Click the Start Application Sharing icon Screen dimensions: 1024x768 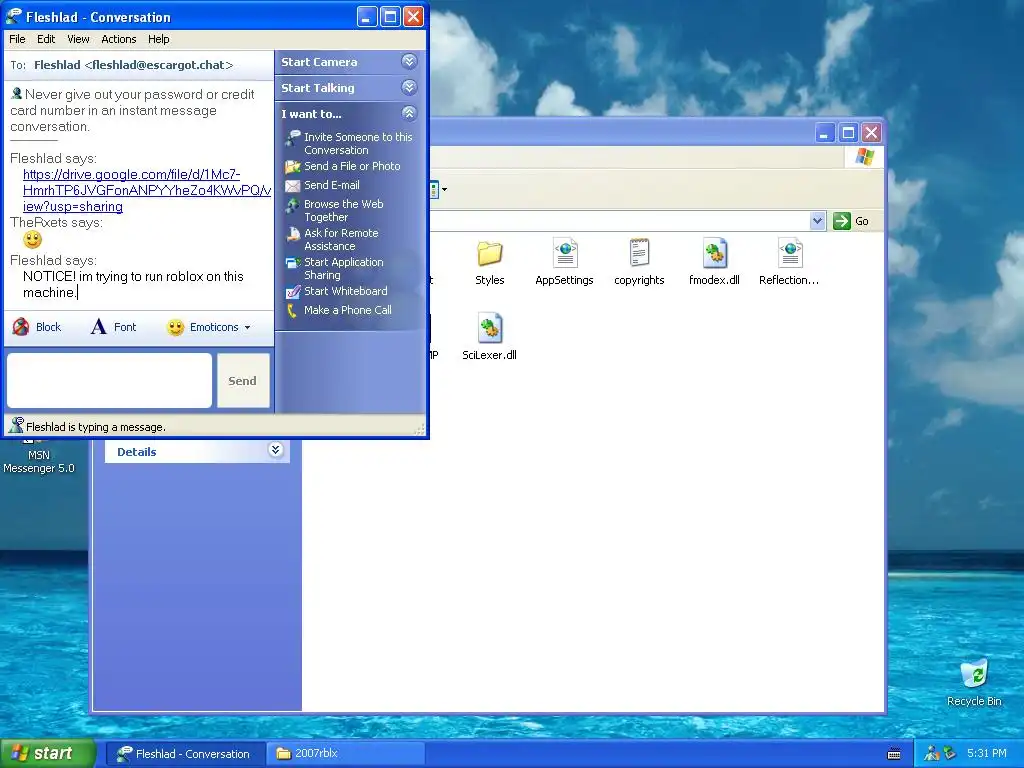293,263
